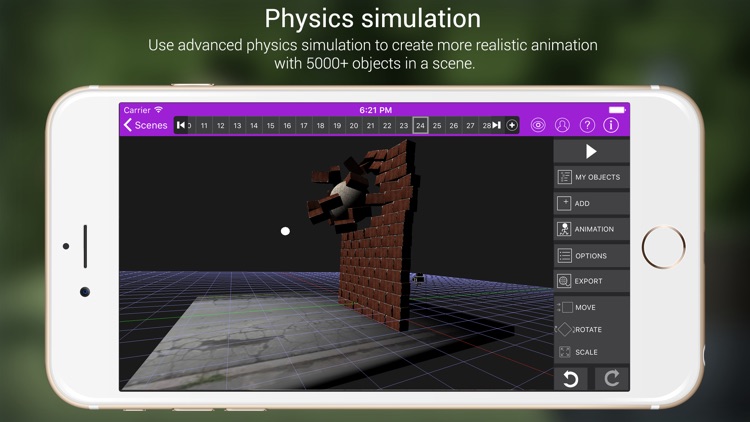
Task: Add a new frame with plus icon
Action: (x=512, y=125)
